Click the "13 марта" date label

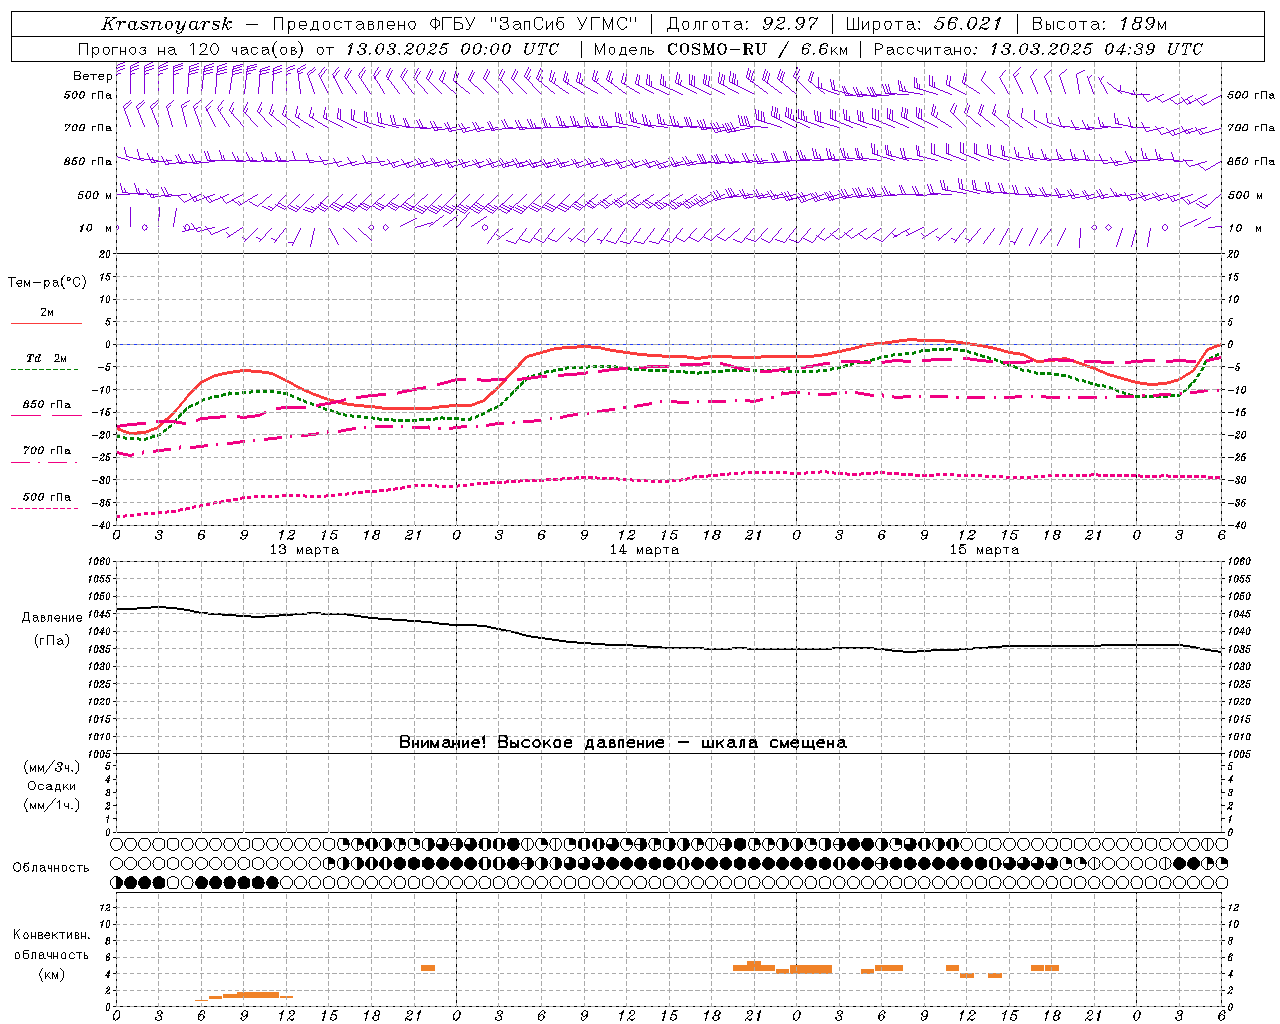click(x=304, y=550)
